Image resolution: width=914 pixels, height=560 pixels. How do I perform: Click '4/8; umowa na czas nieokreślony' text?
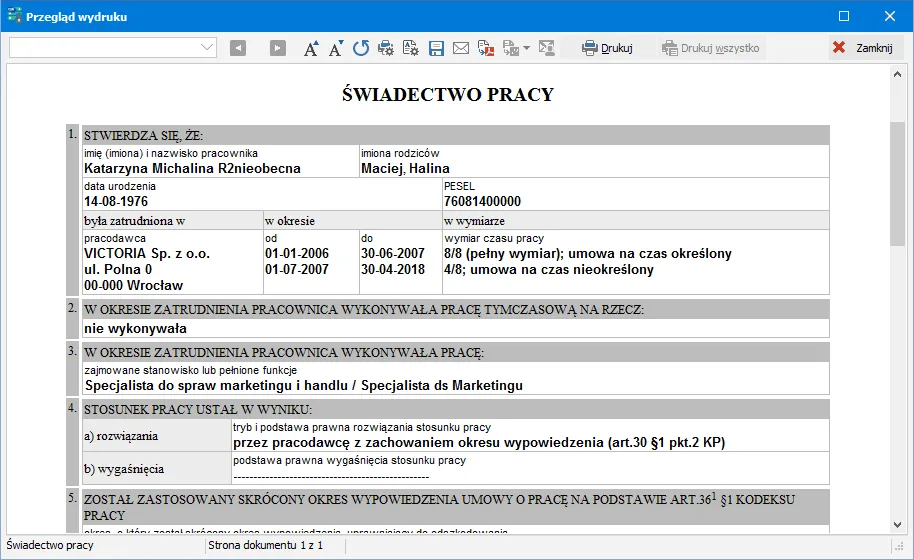tap(549, 270)
